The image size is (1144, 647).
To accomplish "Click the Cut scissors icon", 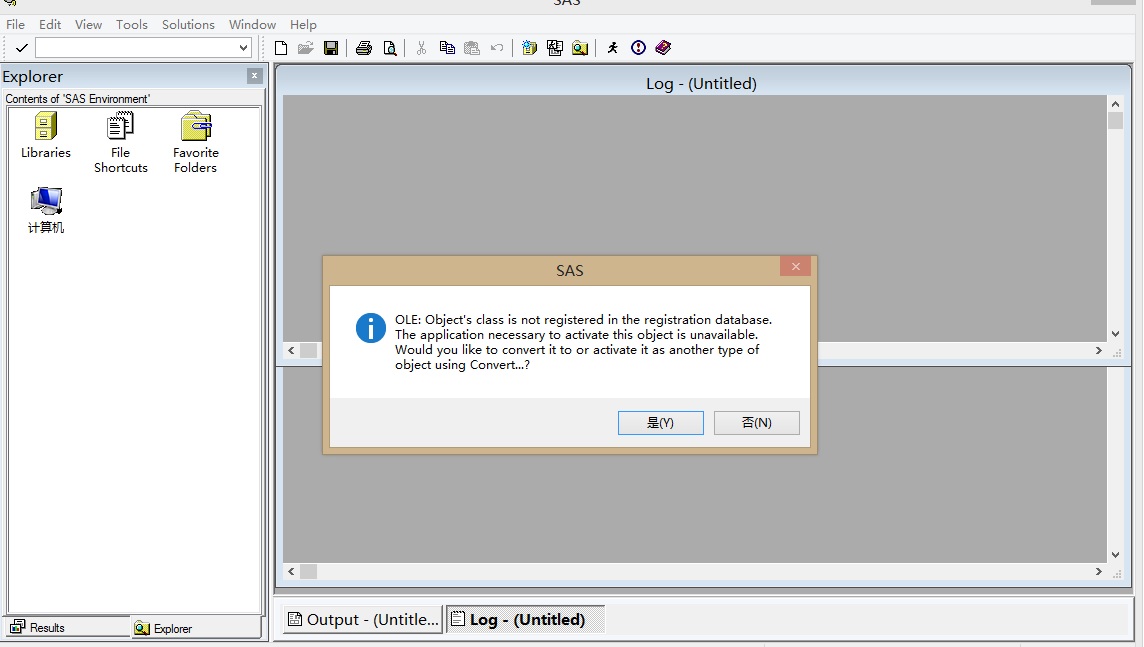I will tap(421, 48).
